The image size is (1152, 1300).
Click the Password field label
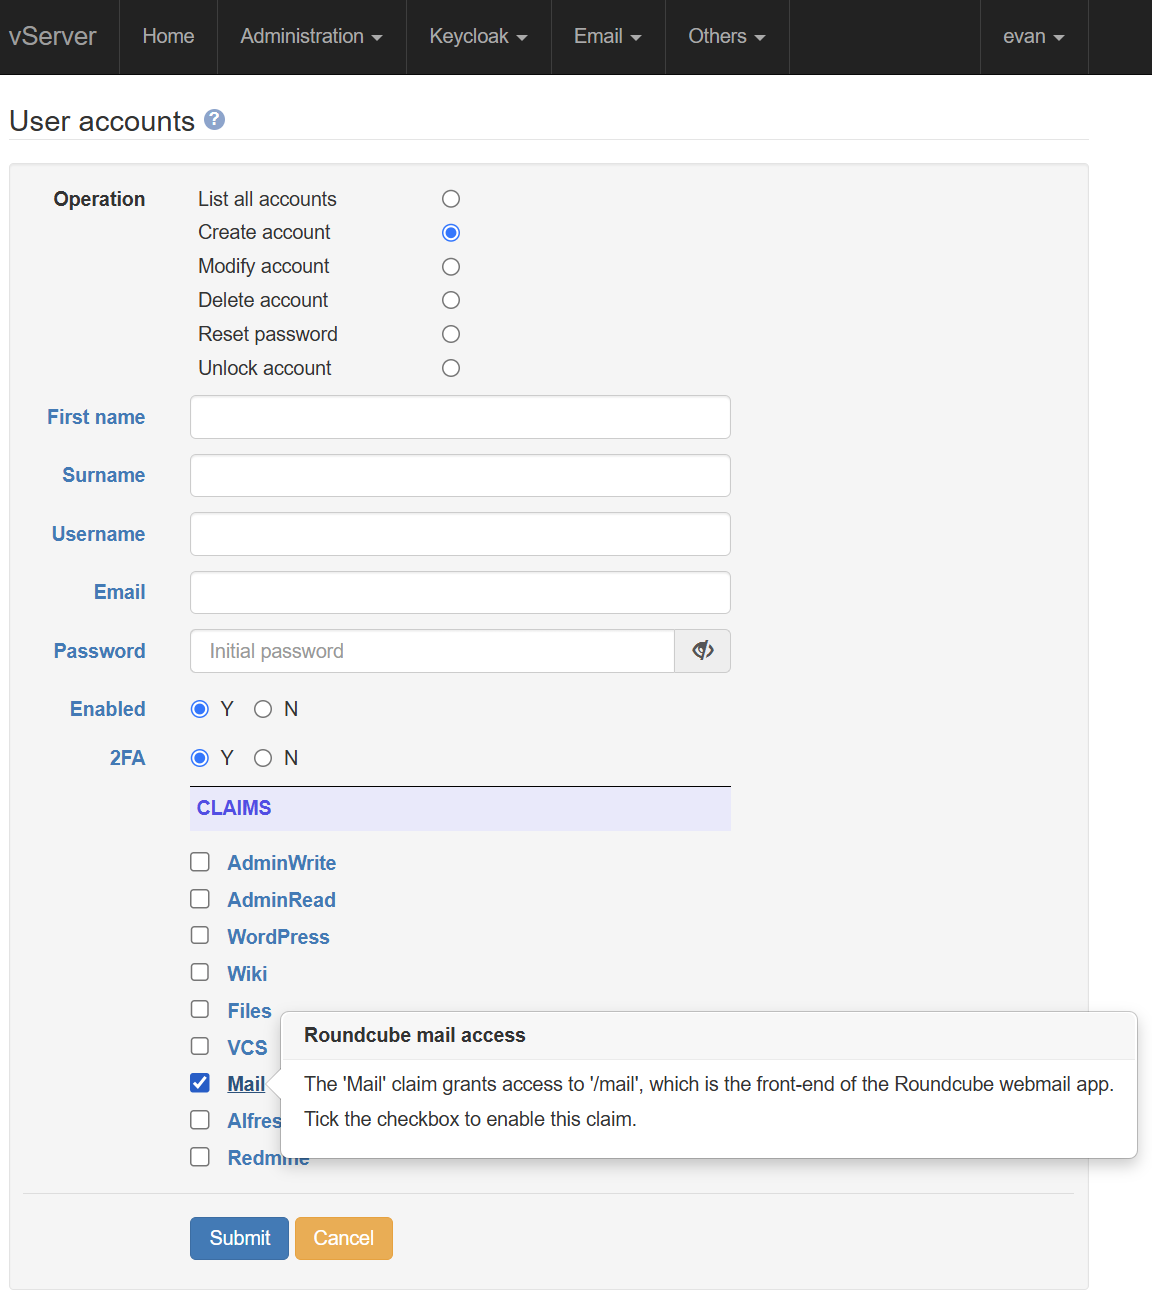(100, 651)
